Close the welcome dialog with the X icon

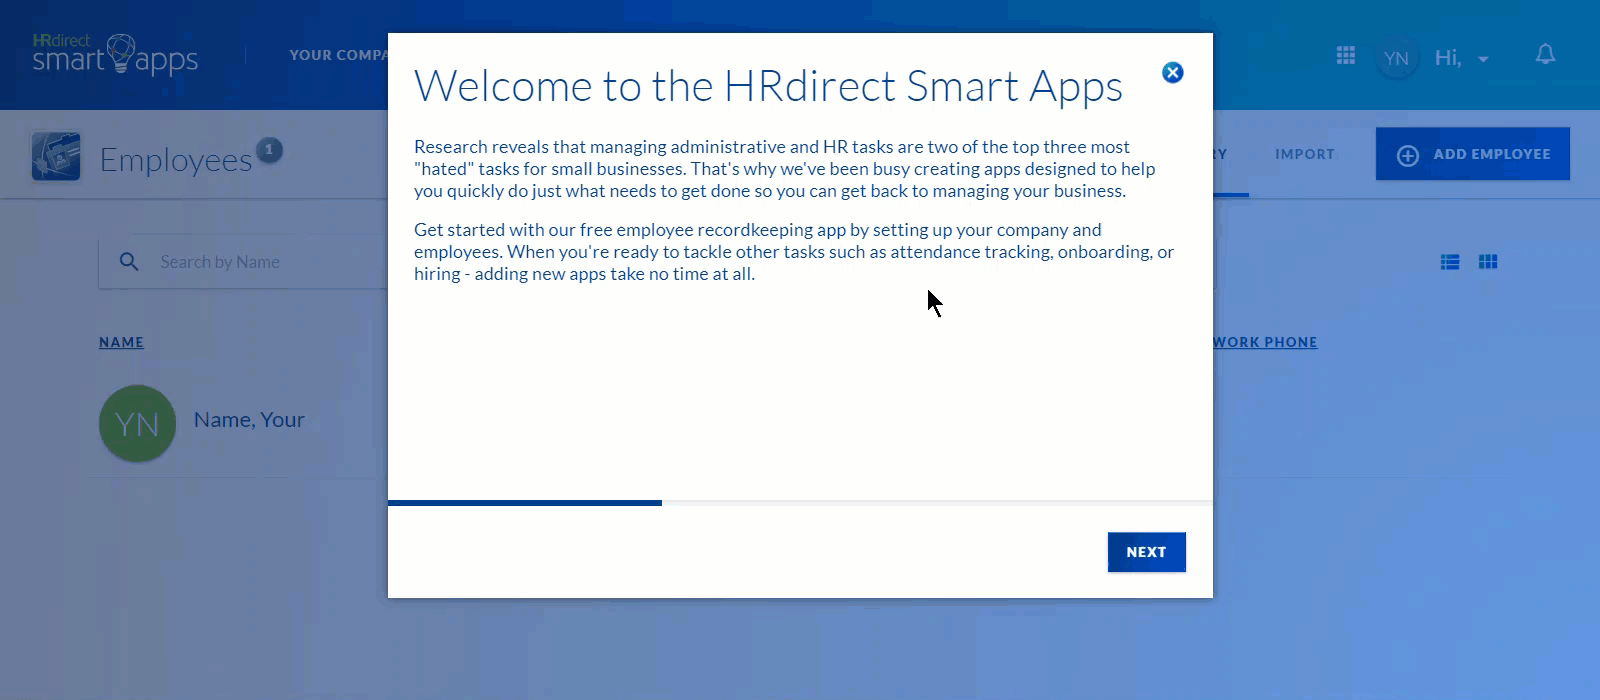1173,72
